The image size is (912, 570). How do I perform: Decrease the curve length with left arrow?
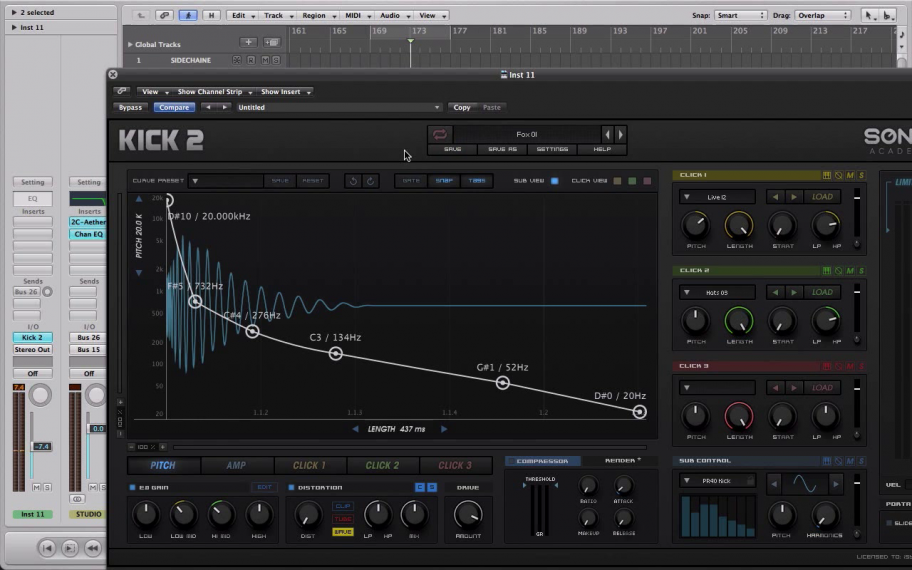tap(355, 429)
